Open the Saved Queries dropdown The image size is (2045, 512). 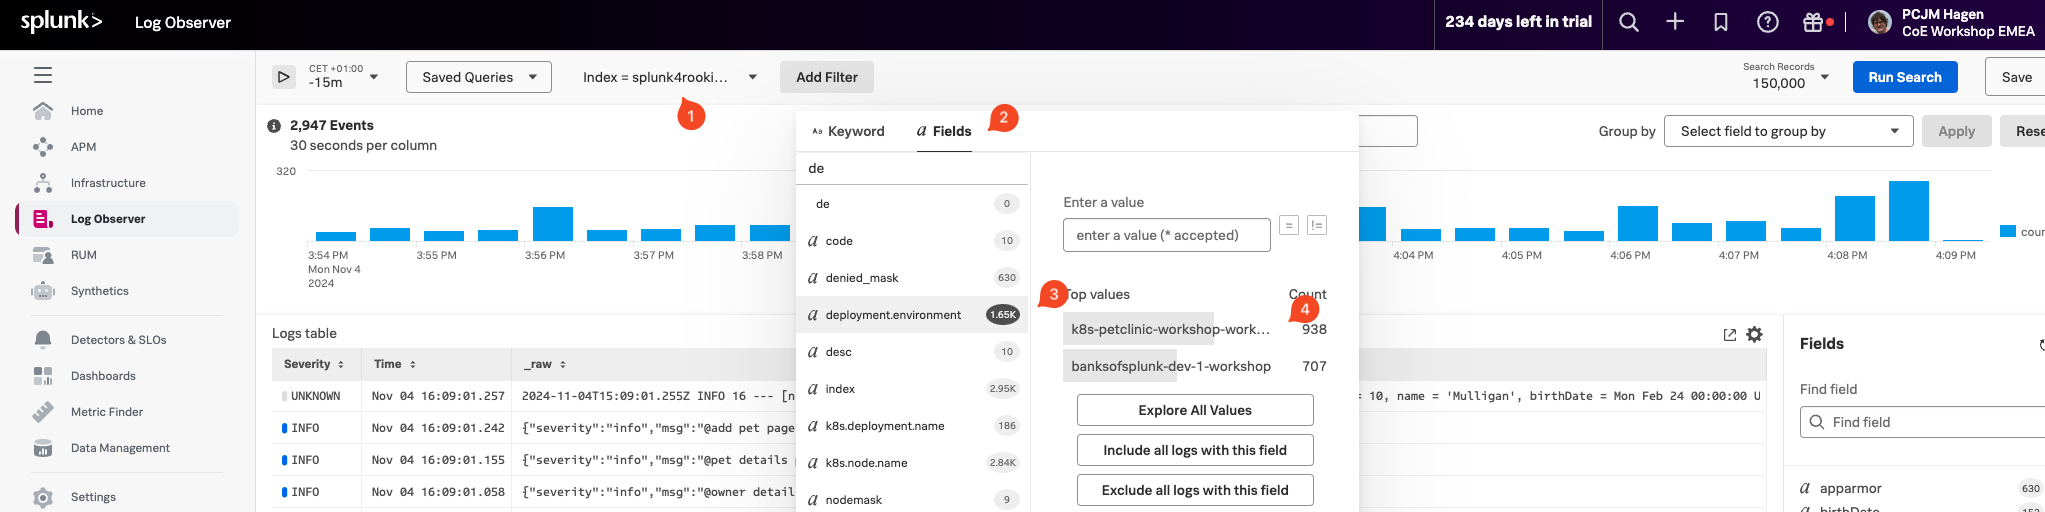(478, 77)
